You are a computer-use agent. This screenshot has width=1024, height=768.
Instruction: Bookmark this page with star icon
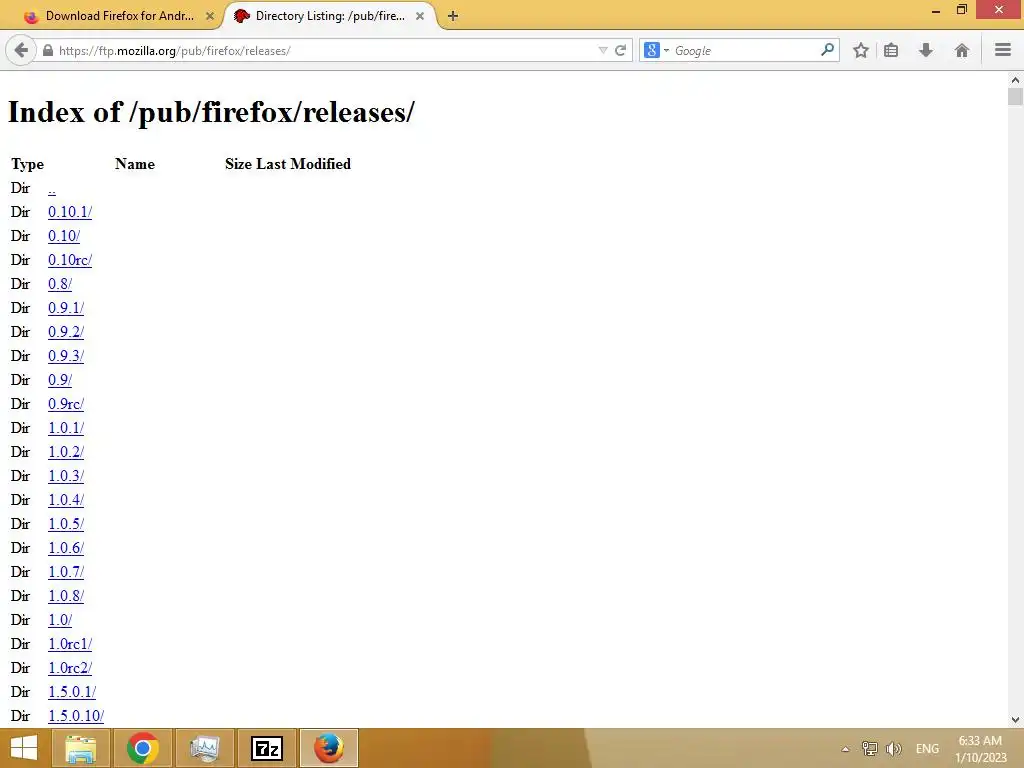click(x=861, y=50)
